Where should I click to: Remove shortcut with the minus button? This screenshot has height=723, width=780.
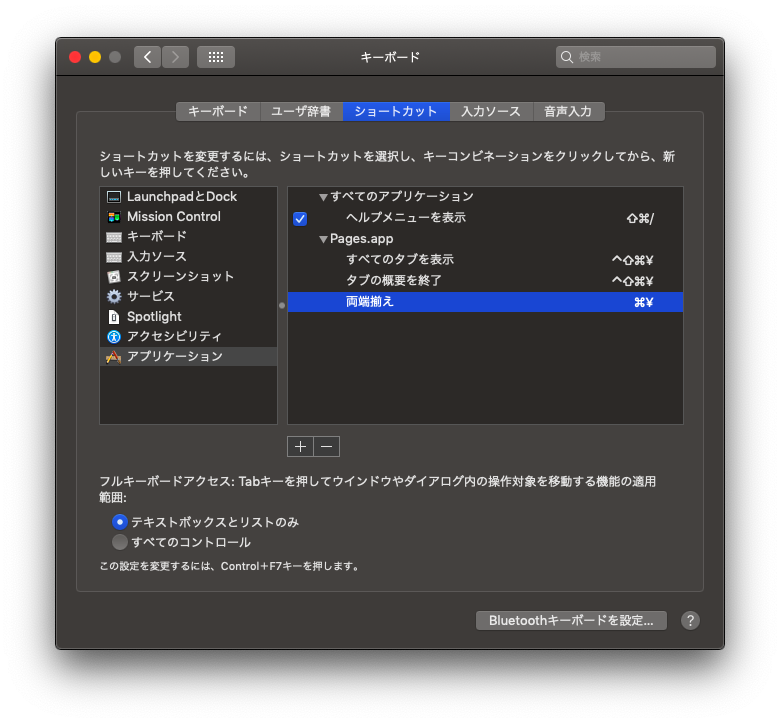[326, 447]
